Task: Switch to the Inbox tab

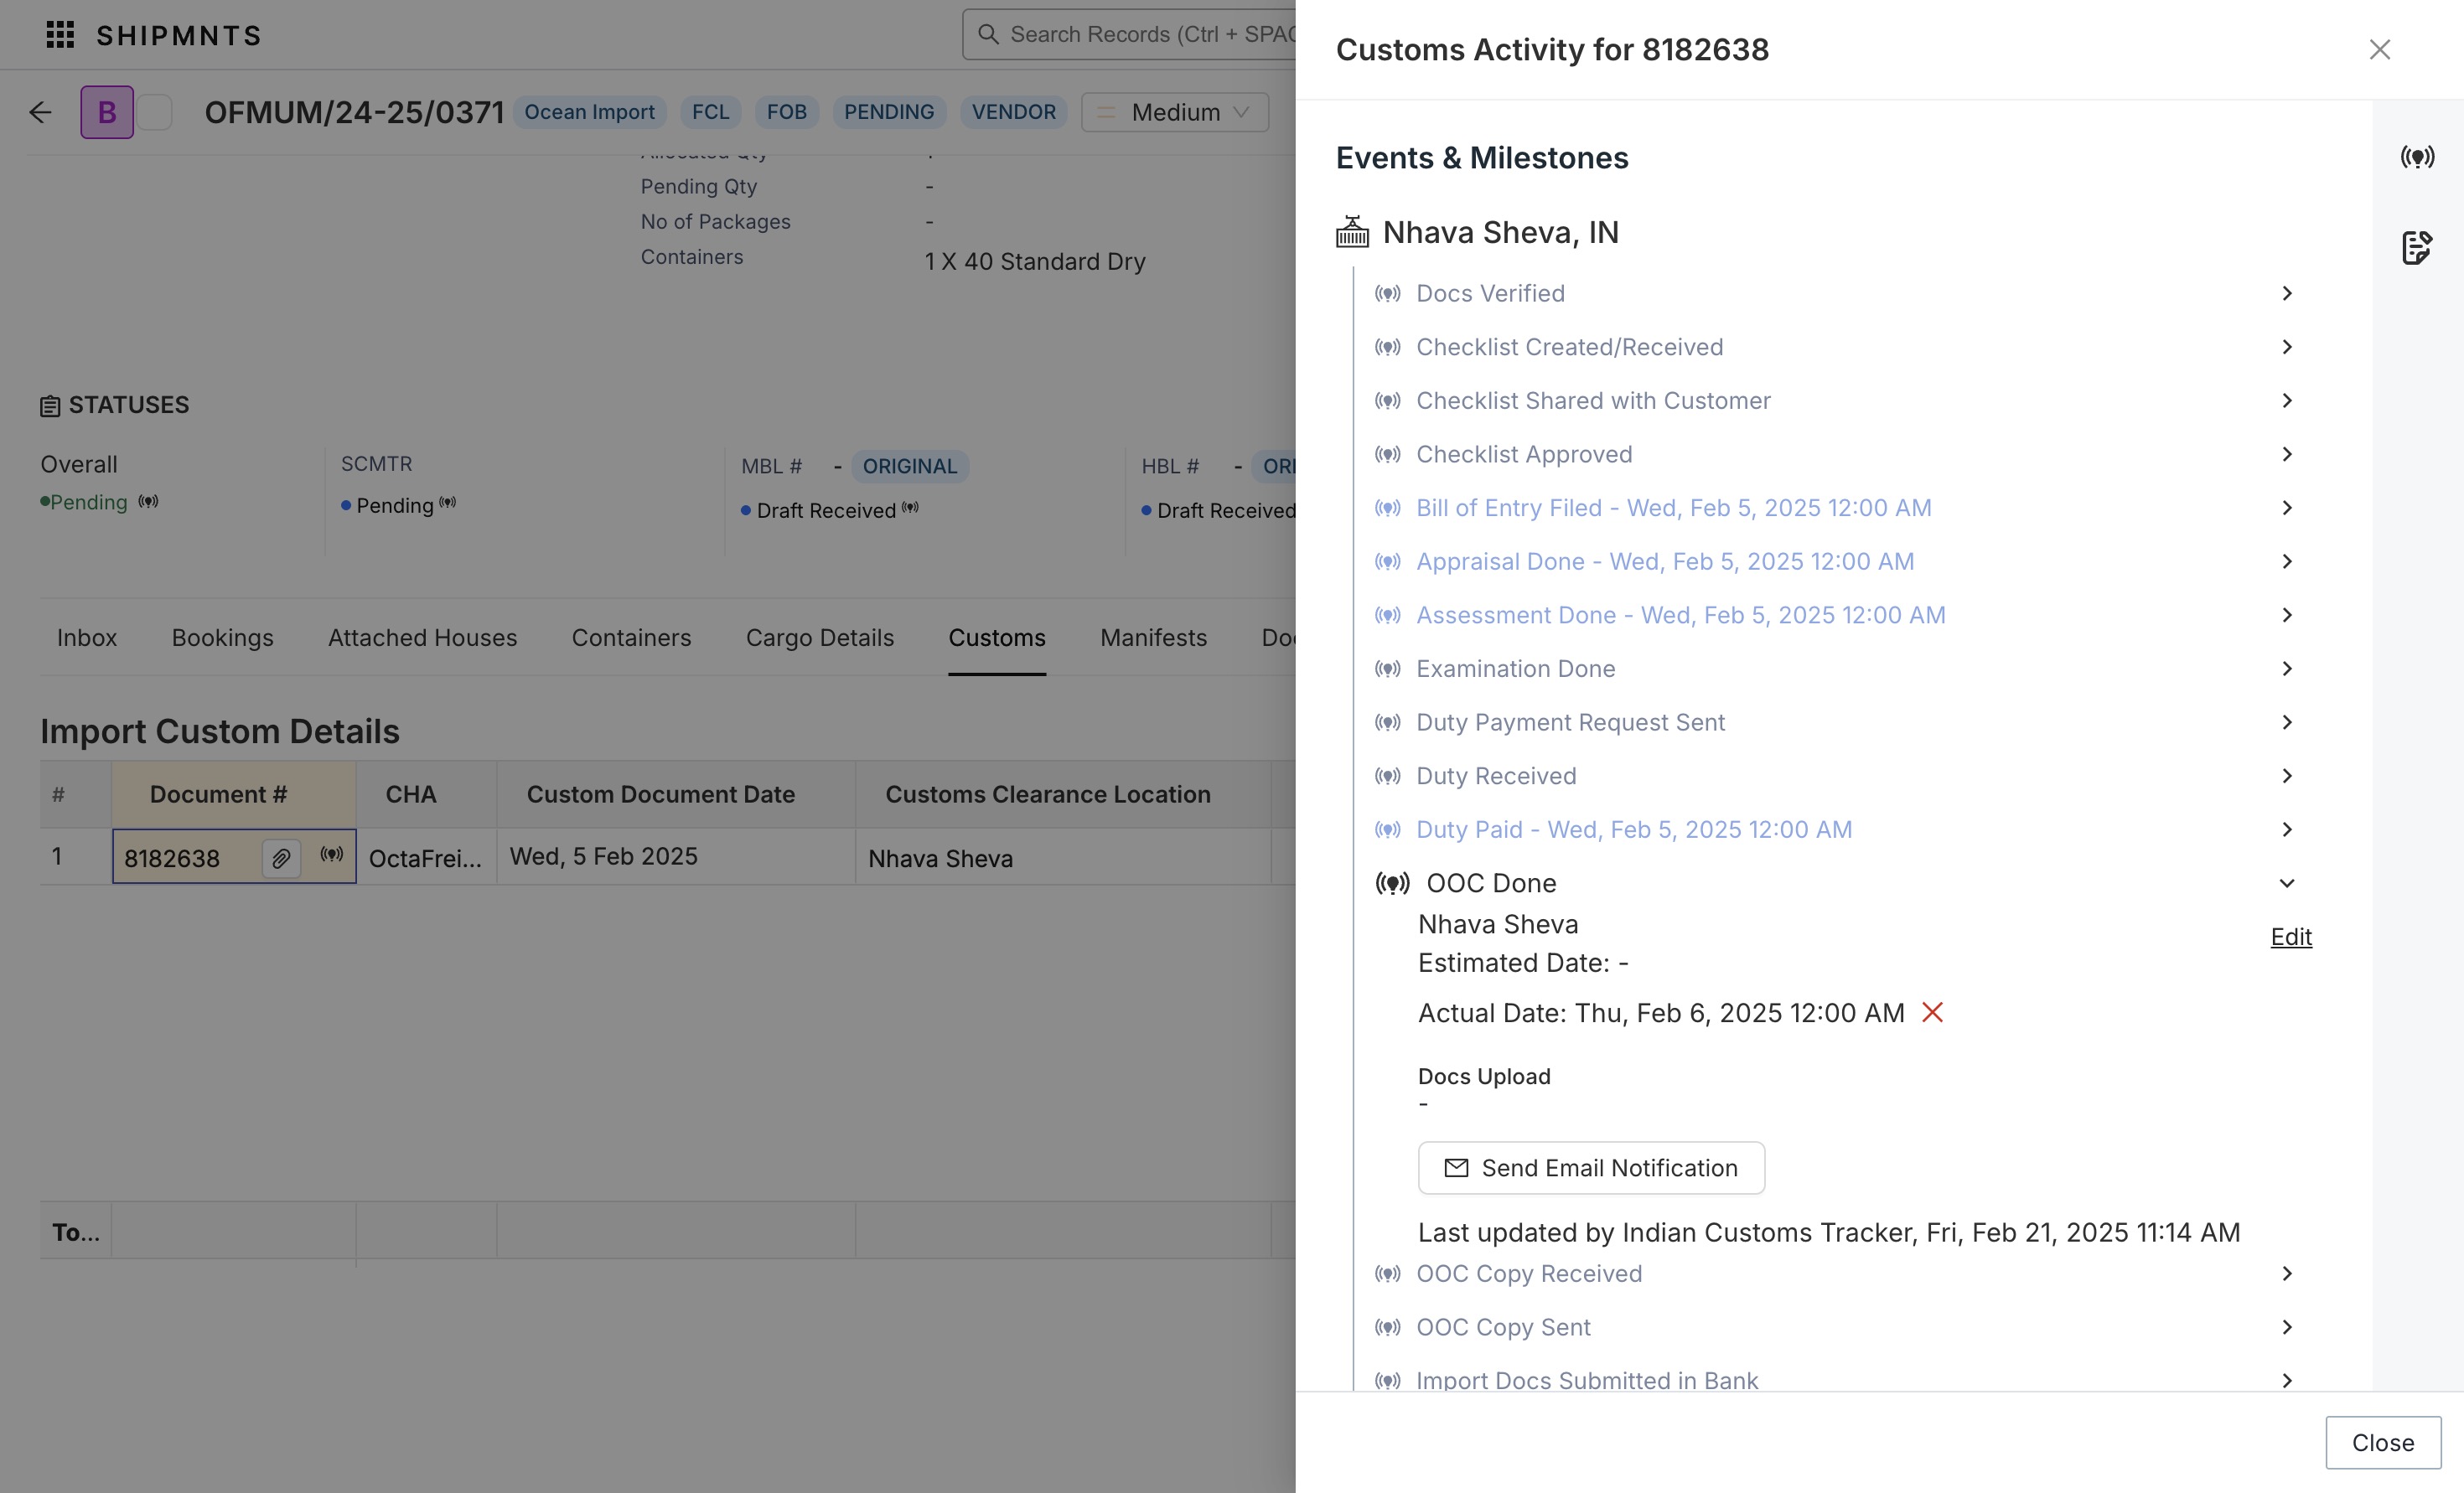Action: (x=87, y=637)
